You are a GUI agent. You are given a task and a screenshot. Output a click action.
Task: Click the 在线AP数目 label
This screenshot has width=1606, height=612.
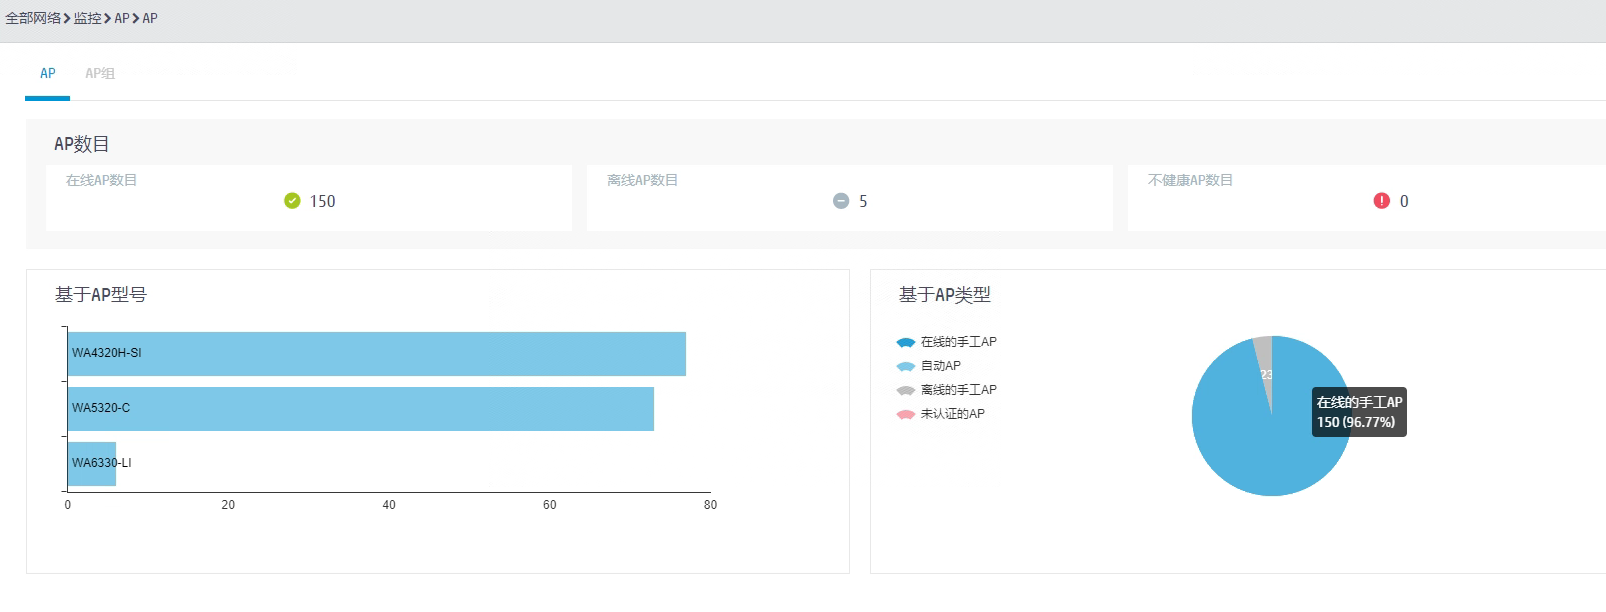click(x=101, y=180)
